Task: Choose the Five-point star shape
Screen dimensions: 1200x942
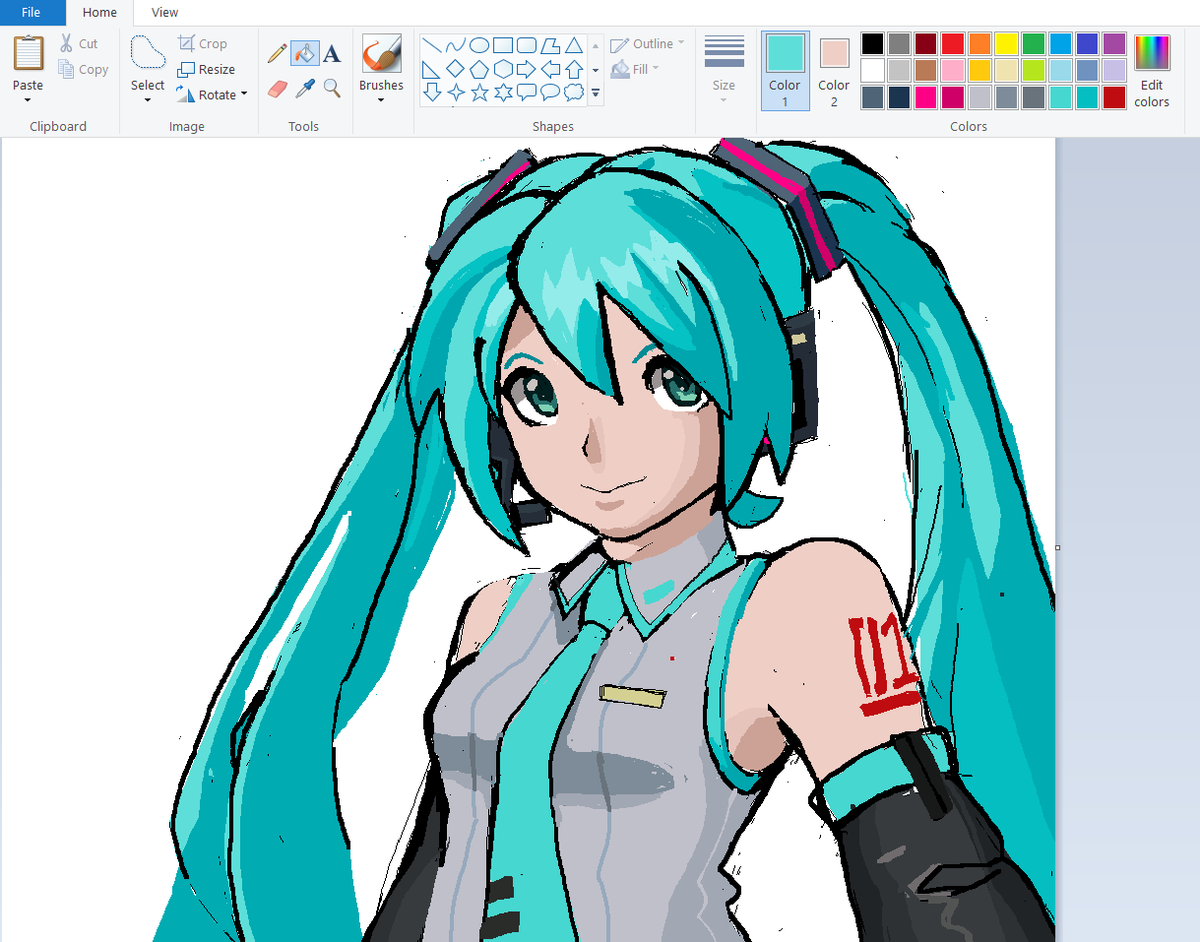Action: click(479, 93)
